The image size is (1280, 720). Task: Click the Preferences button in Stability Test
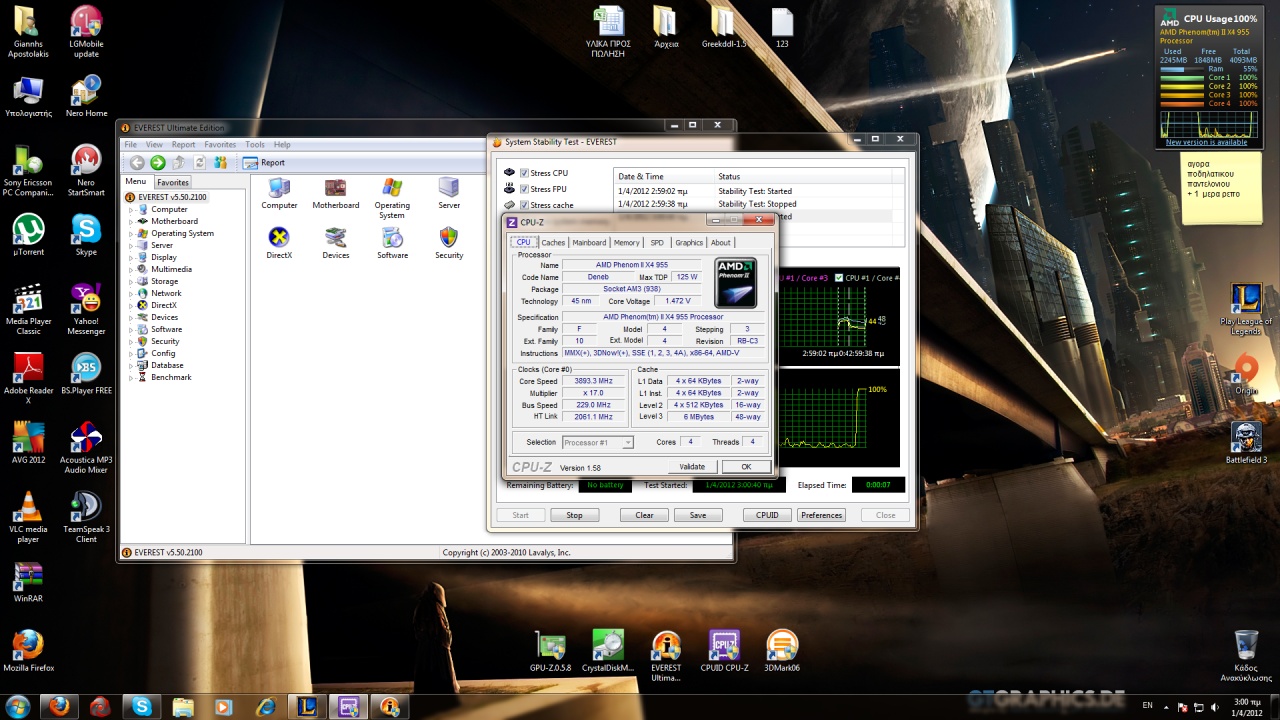(822, 516)
